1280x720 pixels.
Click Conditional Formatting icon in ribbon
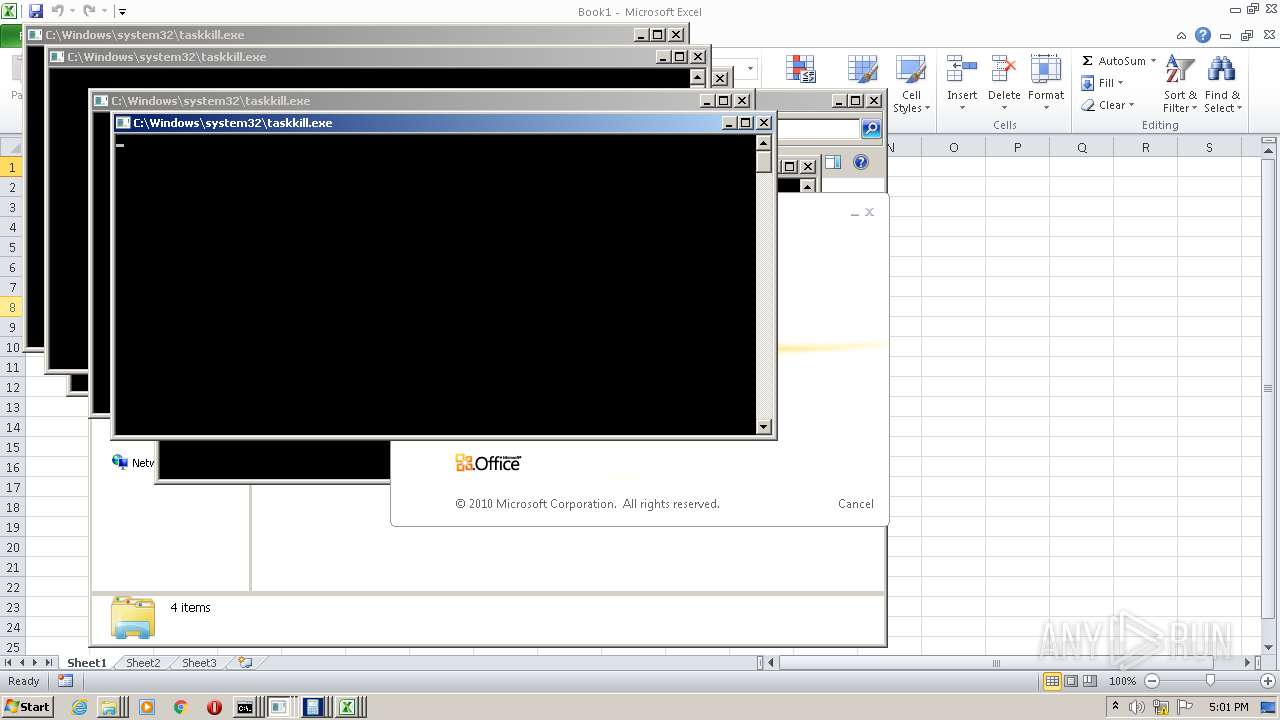[x=800, y=69]
